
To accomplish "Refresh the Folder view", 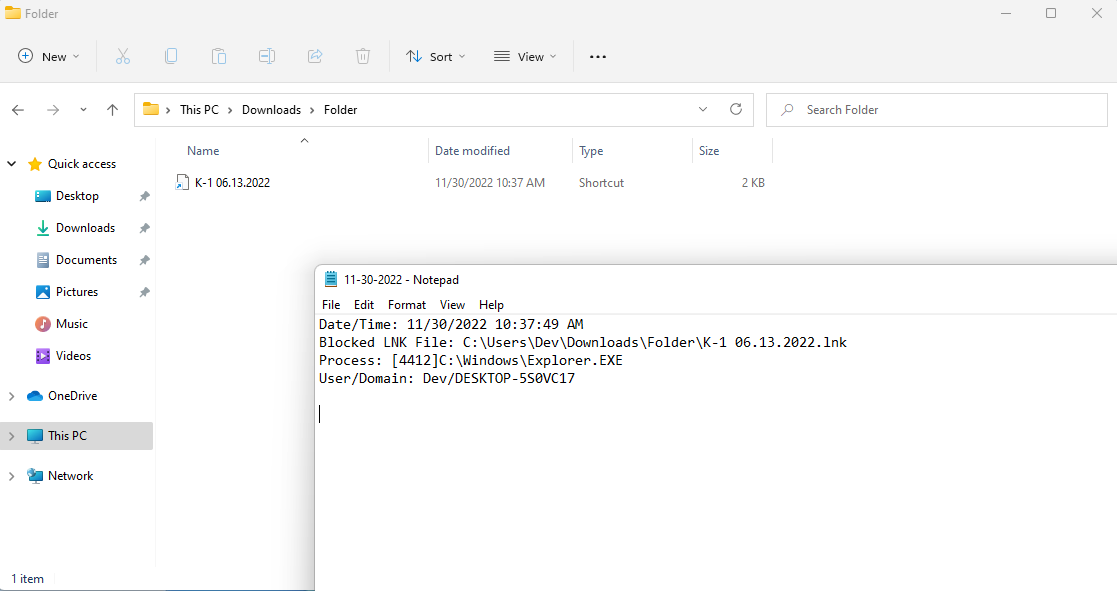I will (736, 109).
